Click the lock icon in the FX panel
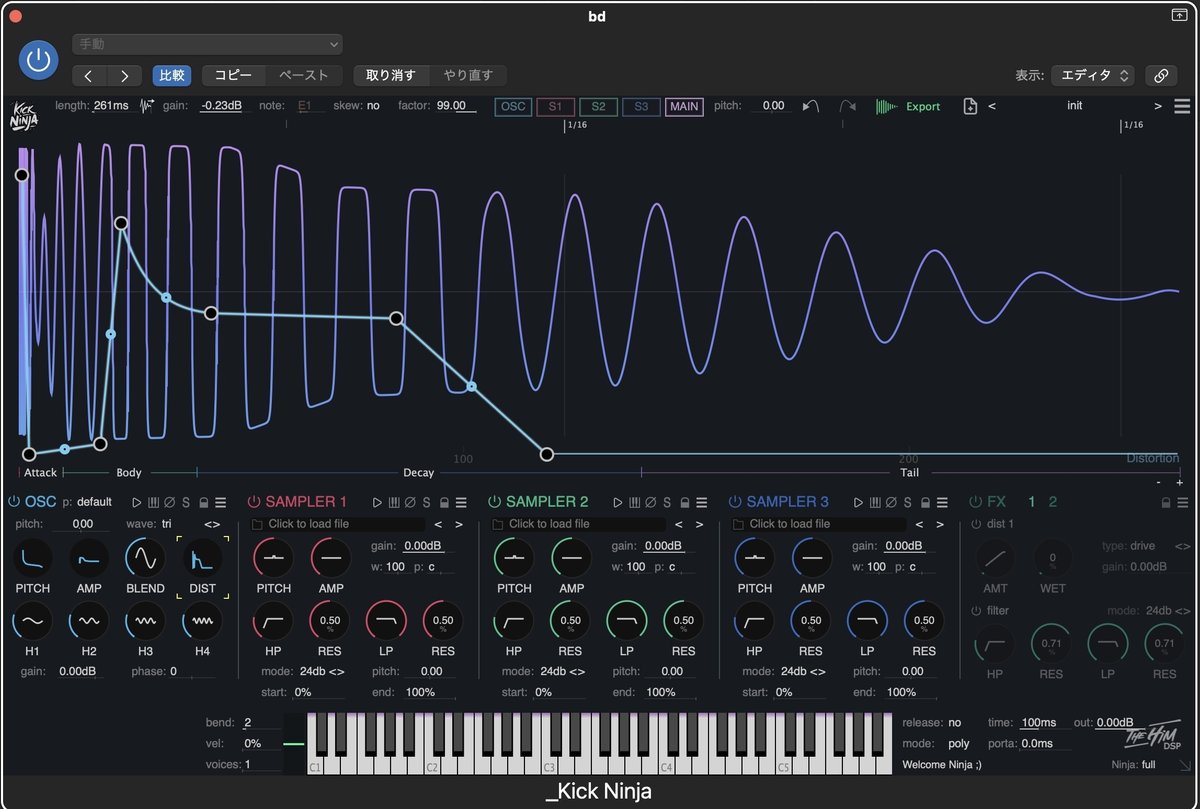 point(1165,502)
